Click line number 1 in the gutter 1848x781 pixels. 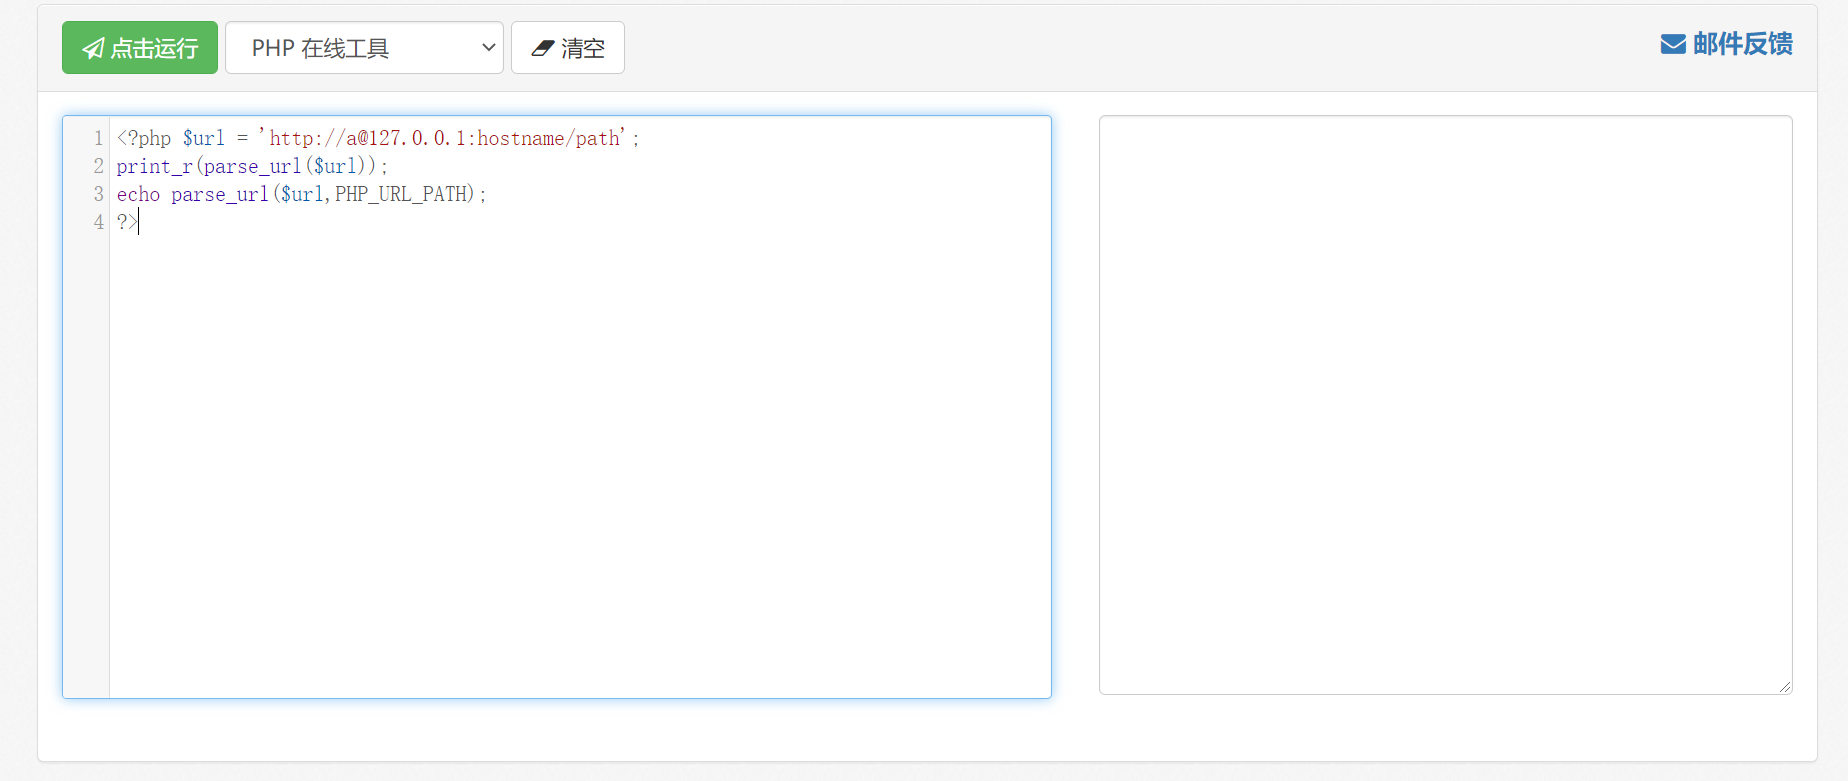click(x=98, y=138)
